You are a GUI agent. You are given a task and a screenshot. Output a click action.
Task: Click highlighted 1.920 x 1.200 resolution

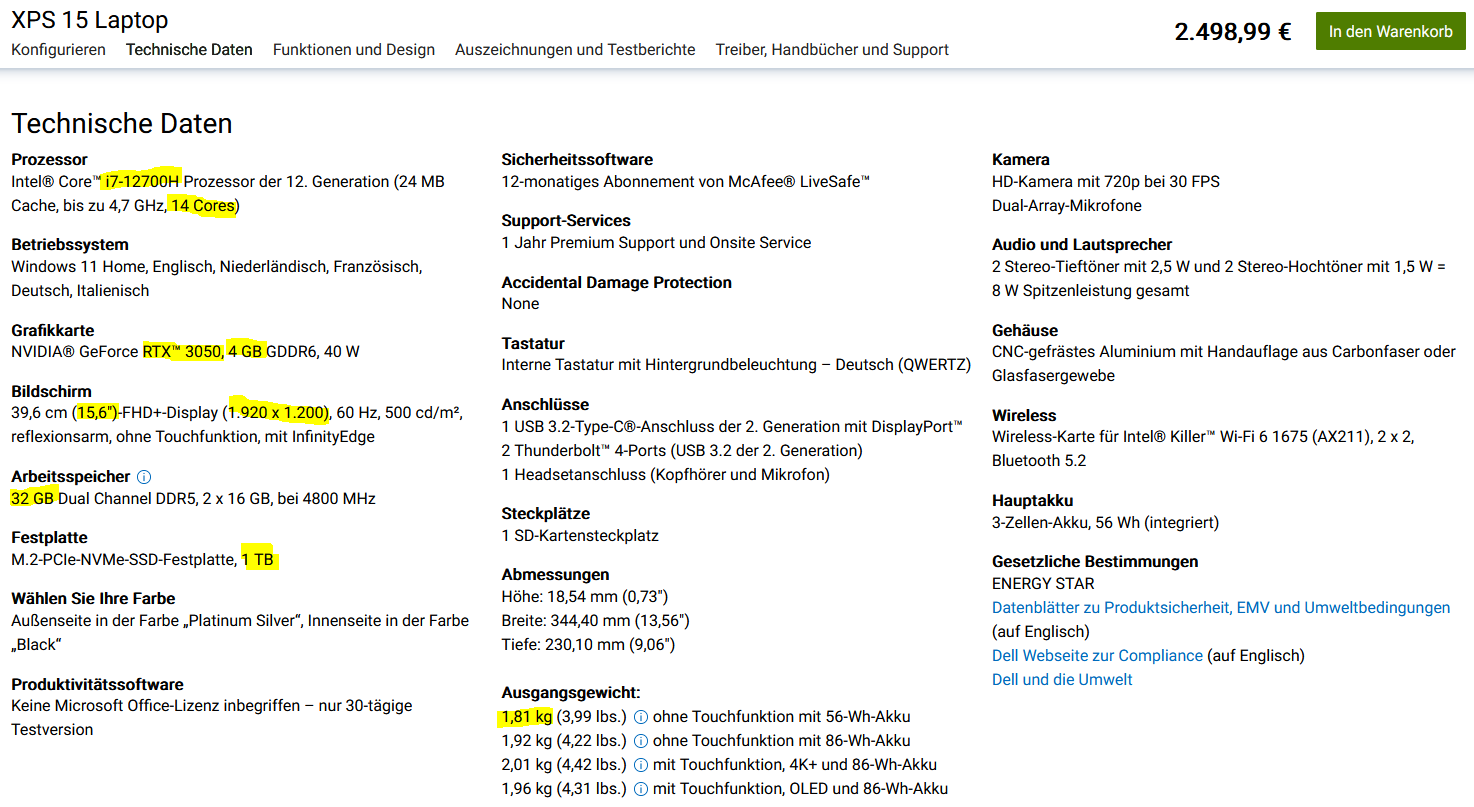277,413
